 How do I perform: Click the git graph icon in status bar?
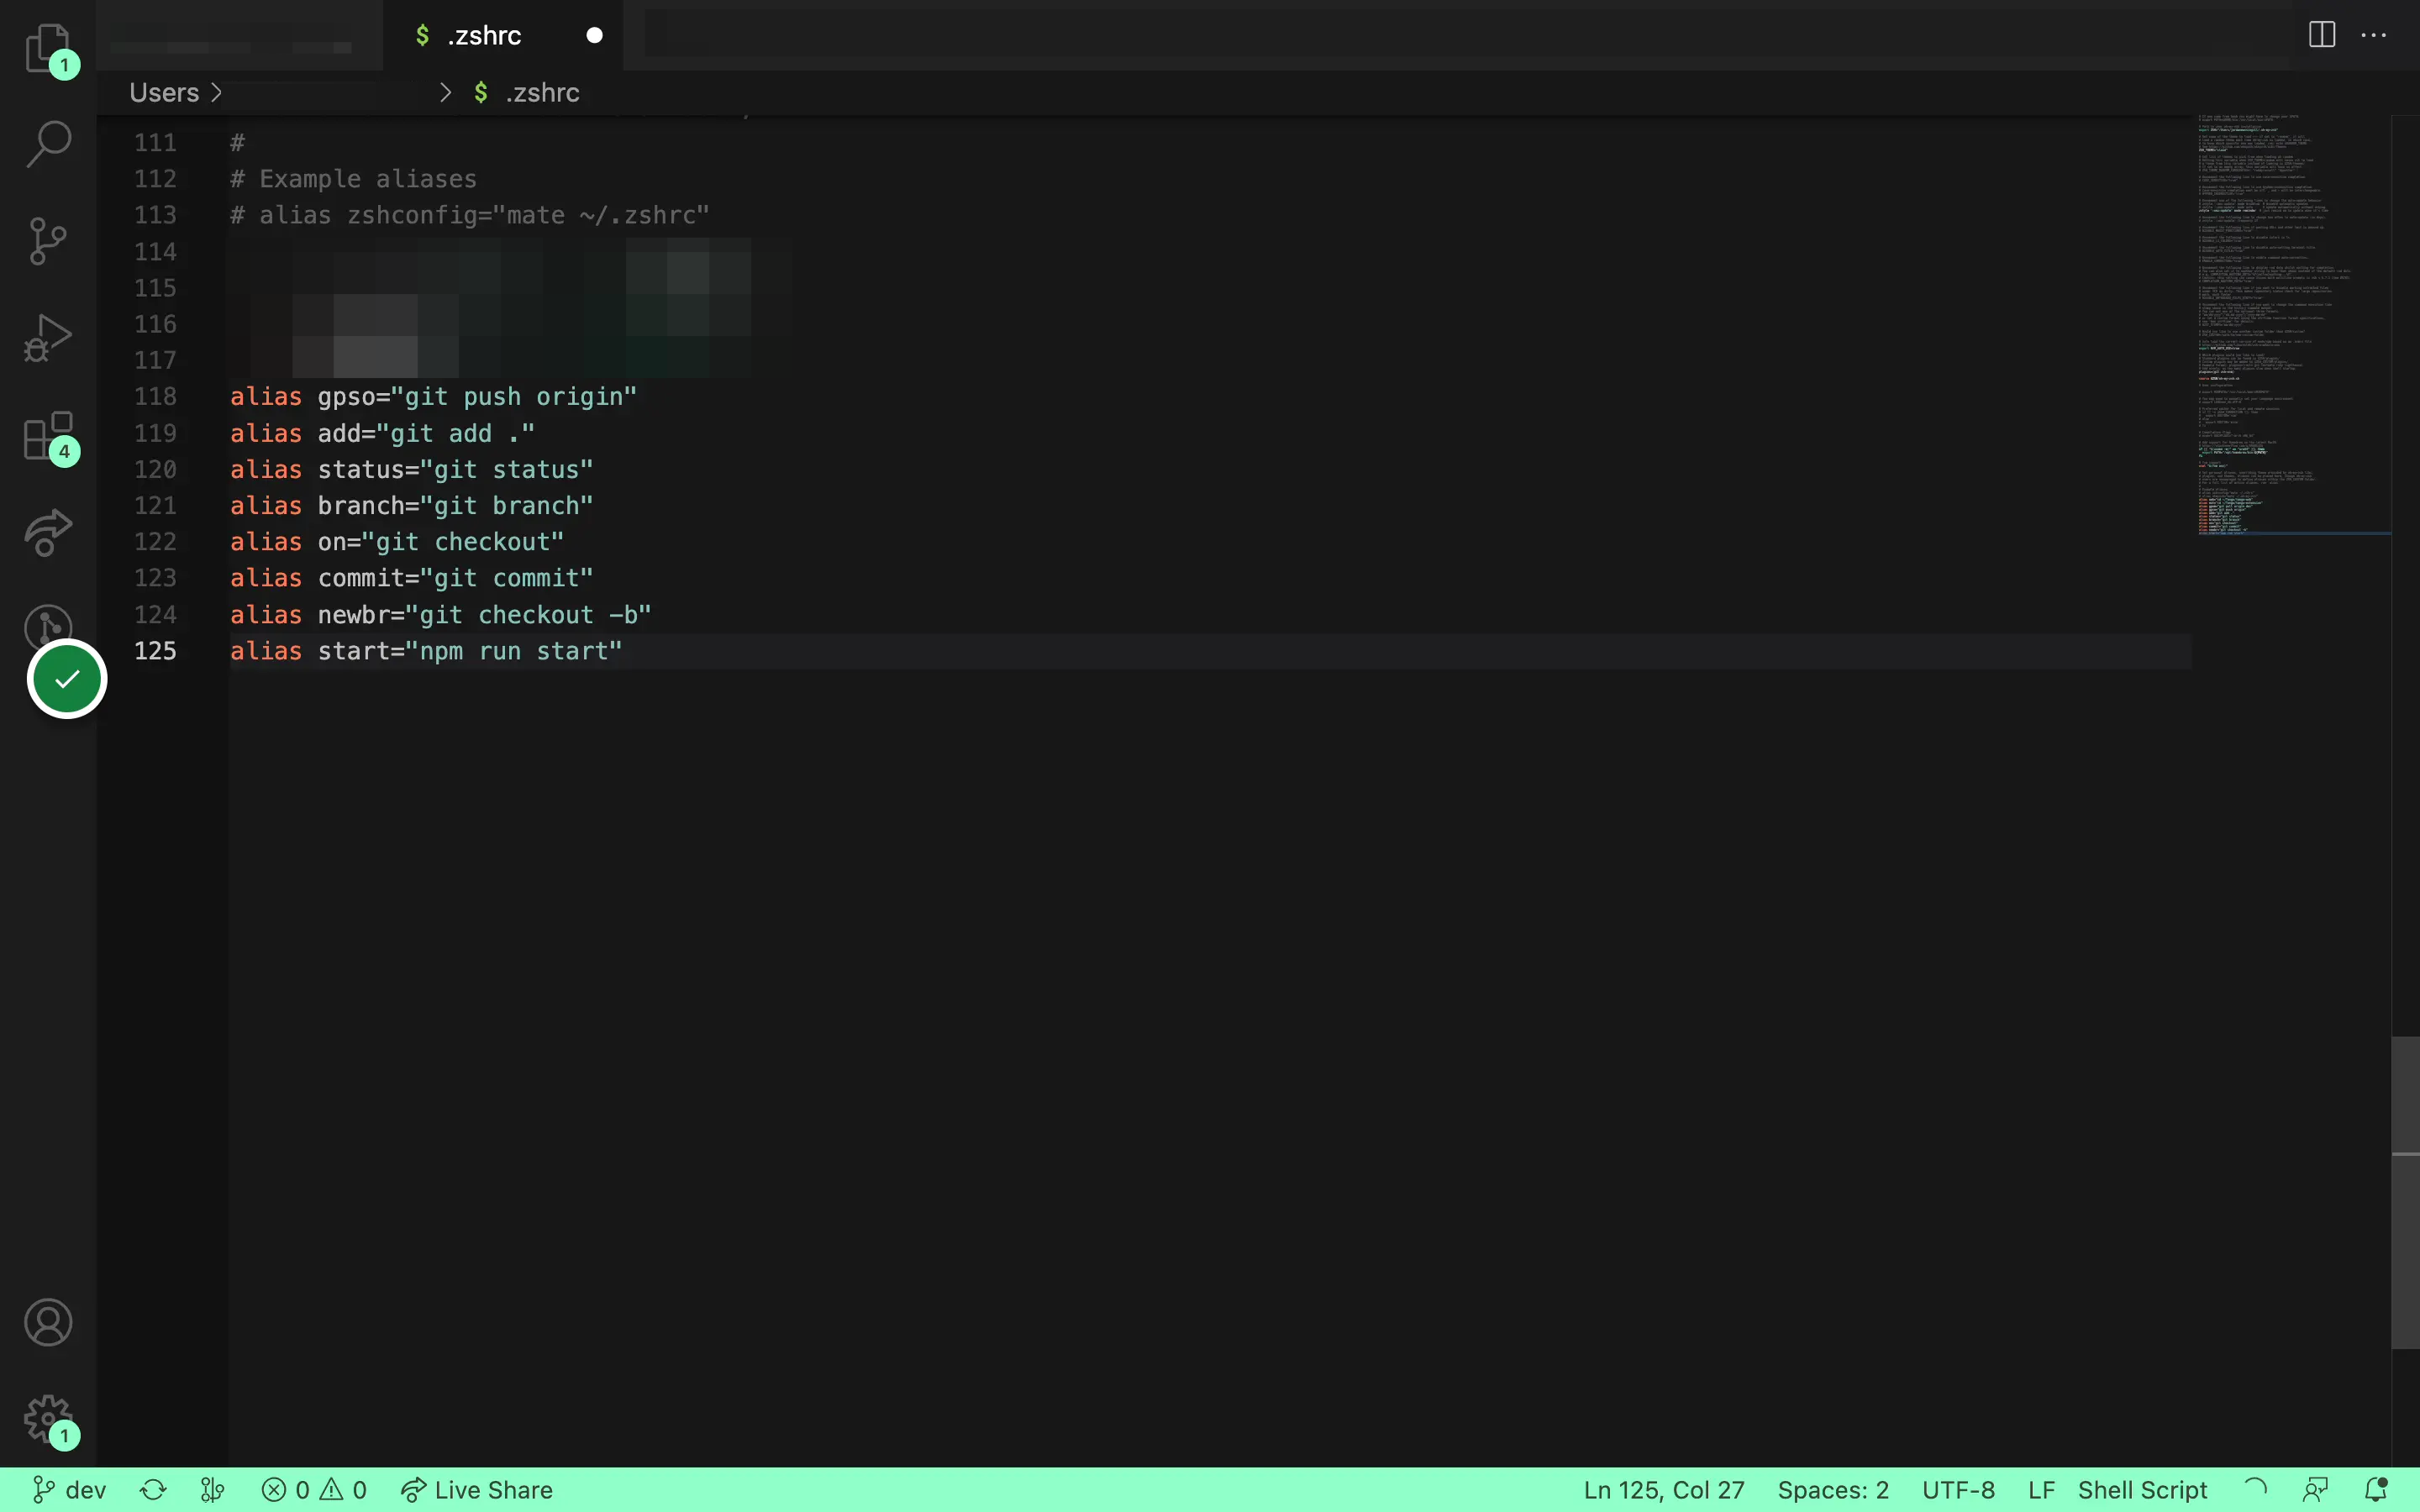(212, 1490)
